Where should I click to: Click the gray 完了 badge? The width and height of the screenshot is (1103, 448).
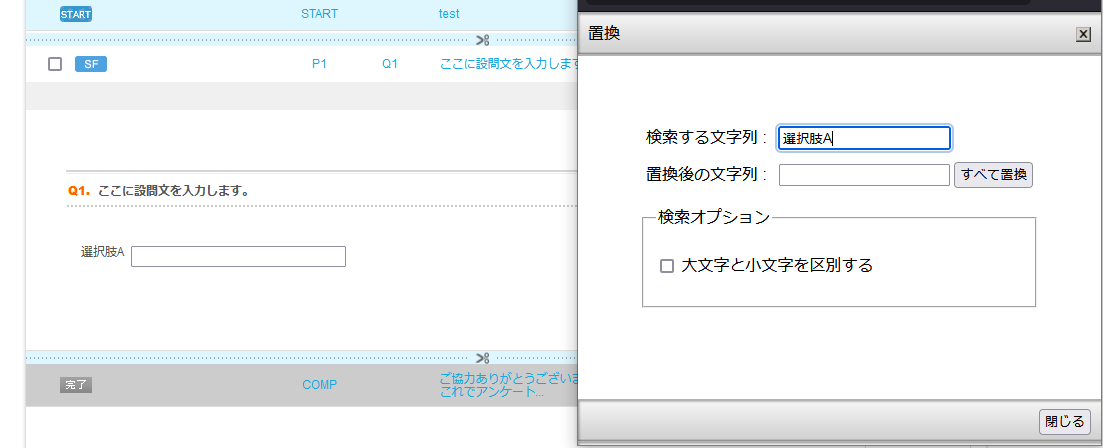tap(76, 385)
